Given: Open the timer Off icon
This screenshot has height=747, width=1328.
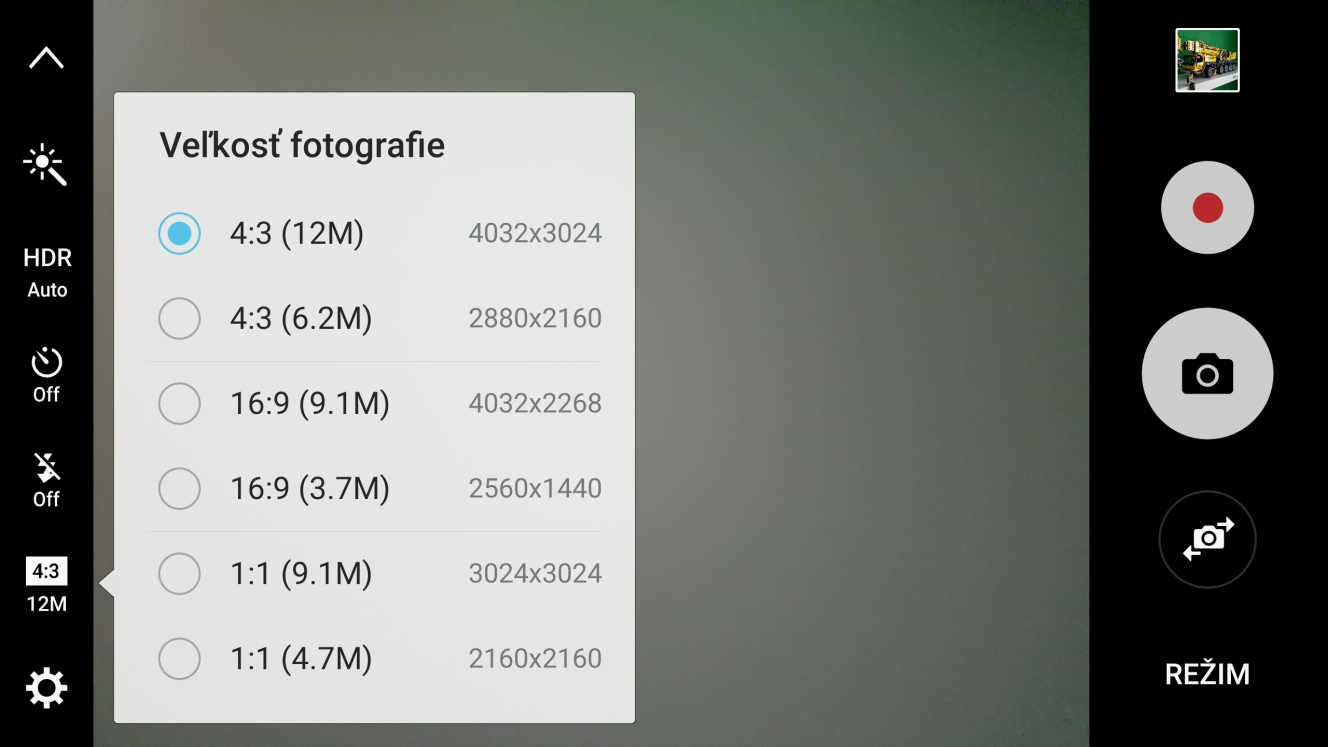Looking at the screenshot, I should click(x=46, y=376).
